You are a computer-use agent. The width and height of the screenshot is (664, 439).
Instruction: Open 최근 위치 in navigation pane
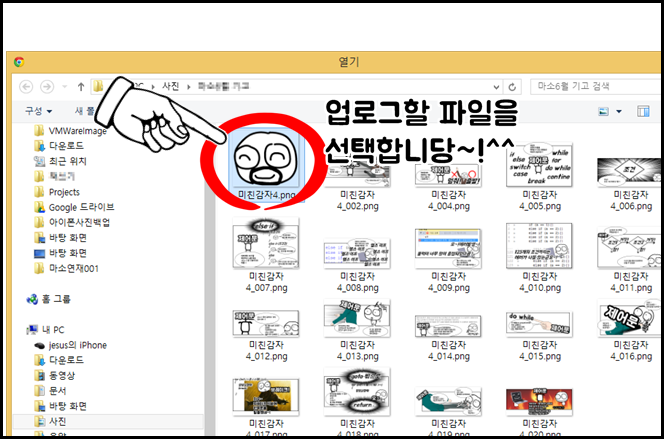[60, 161]
